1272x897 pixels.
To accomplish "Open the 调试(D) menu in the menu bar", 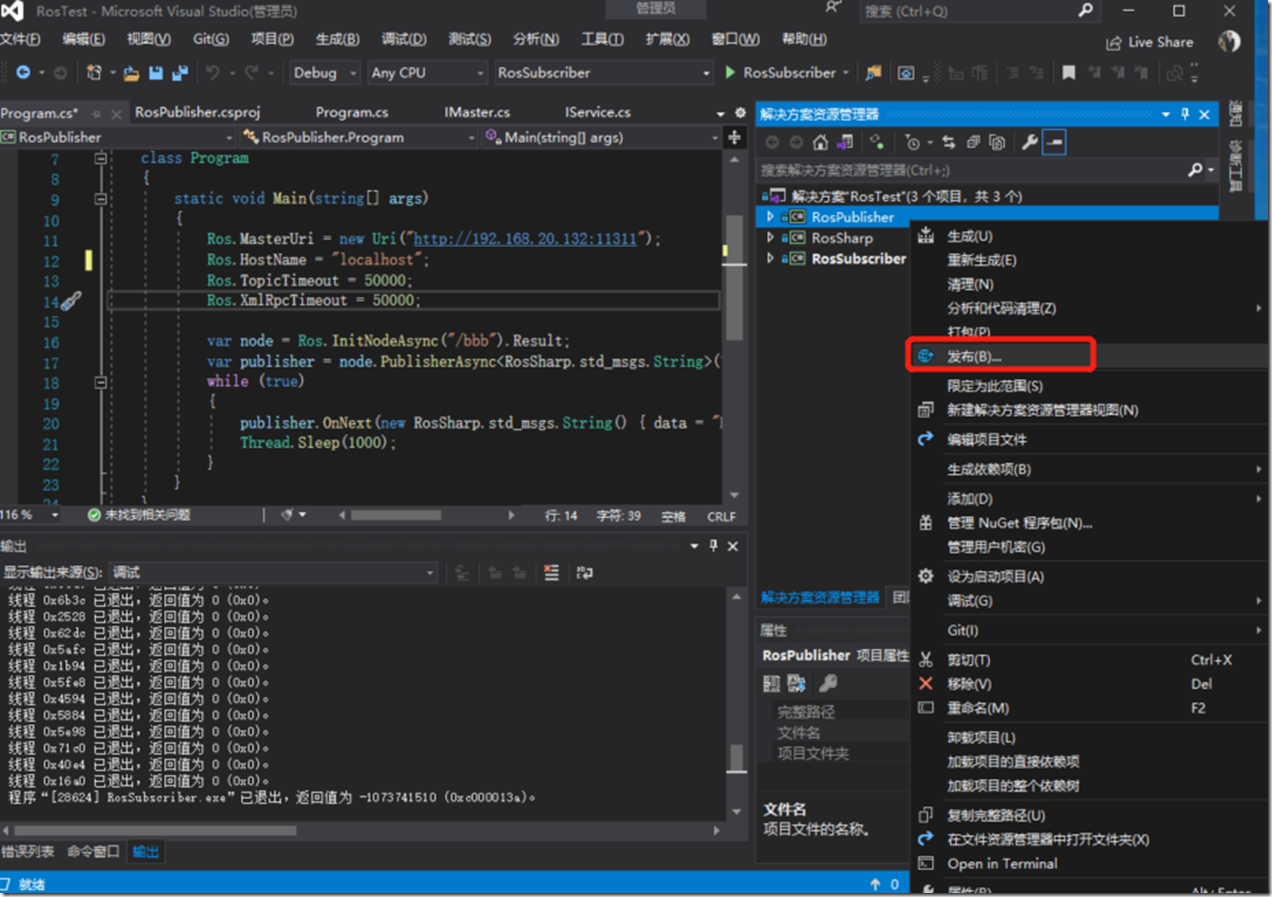I will coord(404,39).
